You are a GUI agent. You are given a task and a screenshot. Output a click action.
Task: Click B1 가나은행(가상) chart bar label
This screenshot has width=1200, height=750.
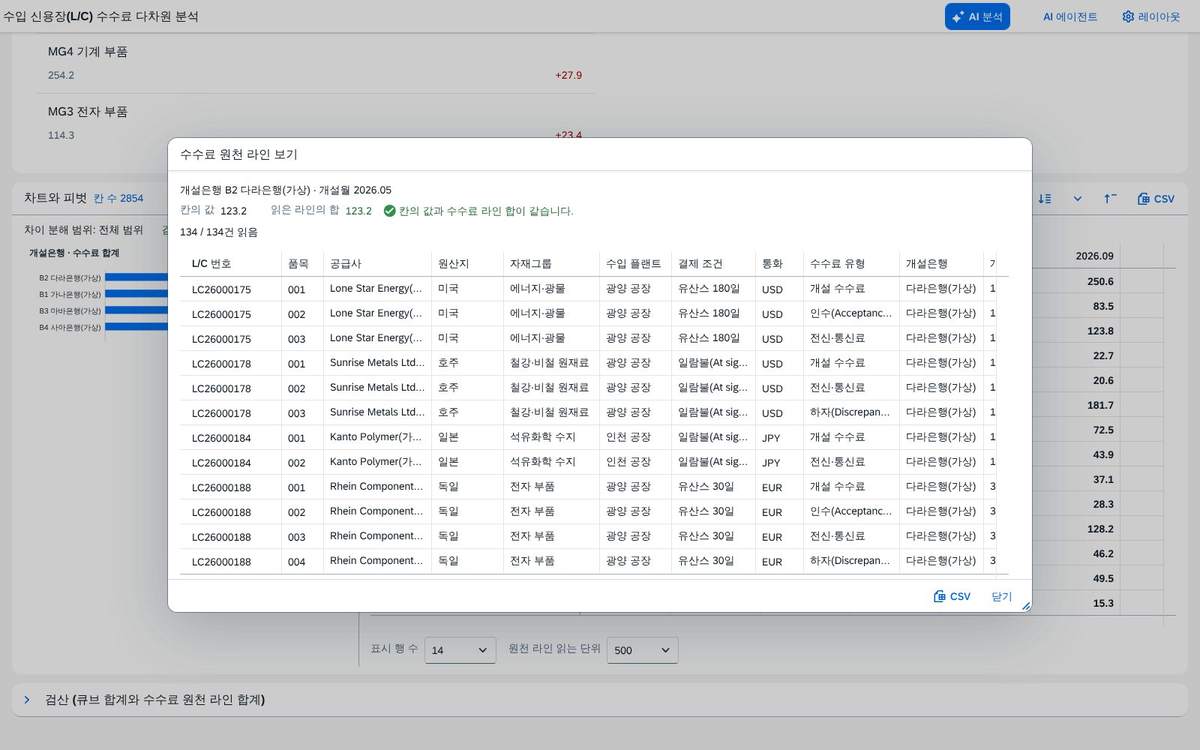point(70,294)
